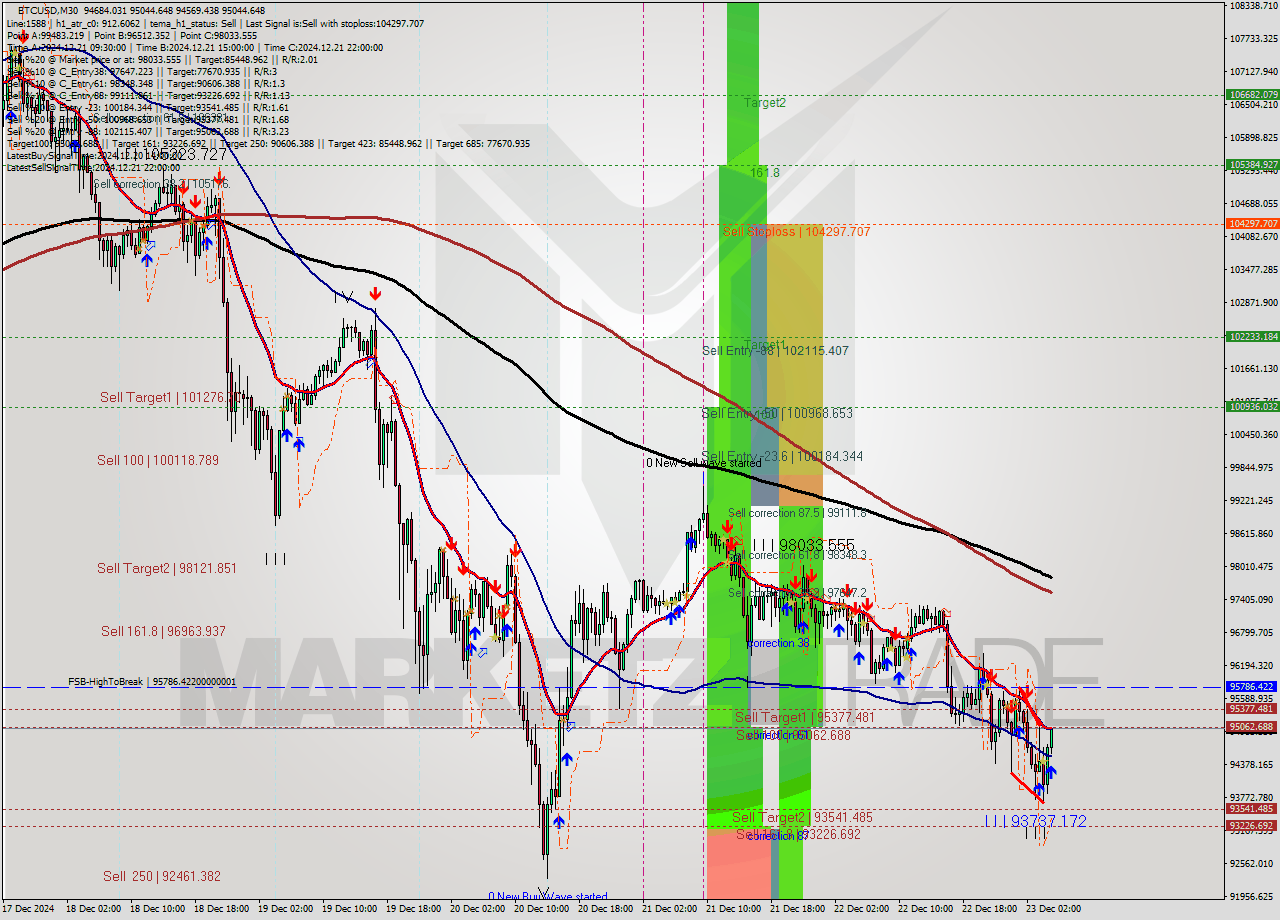Viewport: 1280px width, 920px height.
Task: Select '0 New Buy Wave started' annotation
Action: click(547, 897)
